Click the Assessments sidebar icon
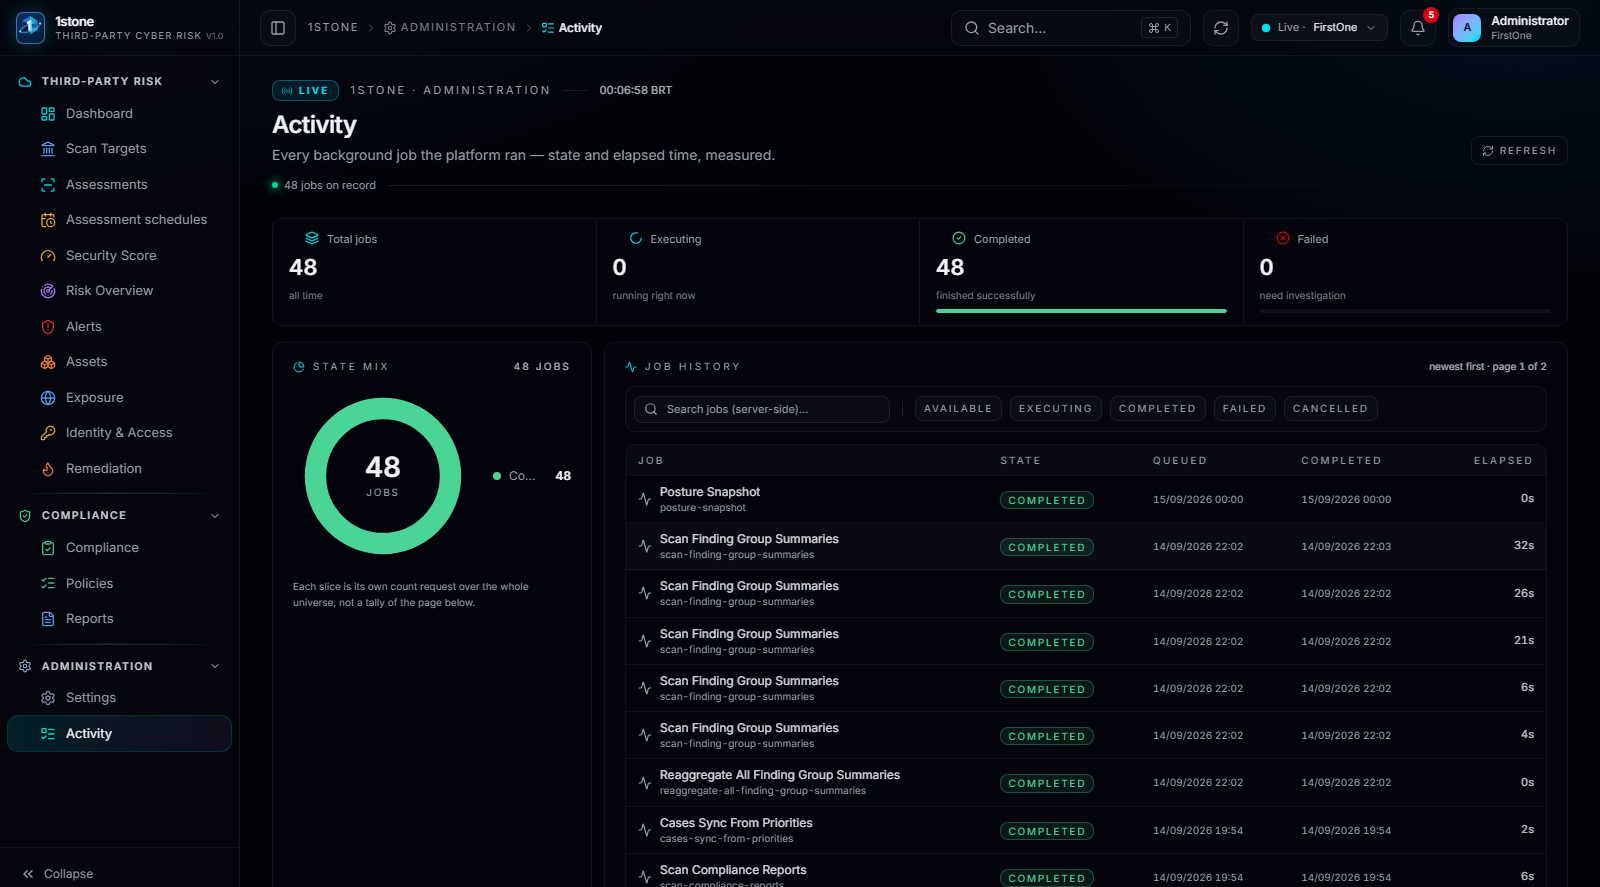 point(48,185)
